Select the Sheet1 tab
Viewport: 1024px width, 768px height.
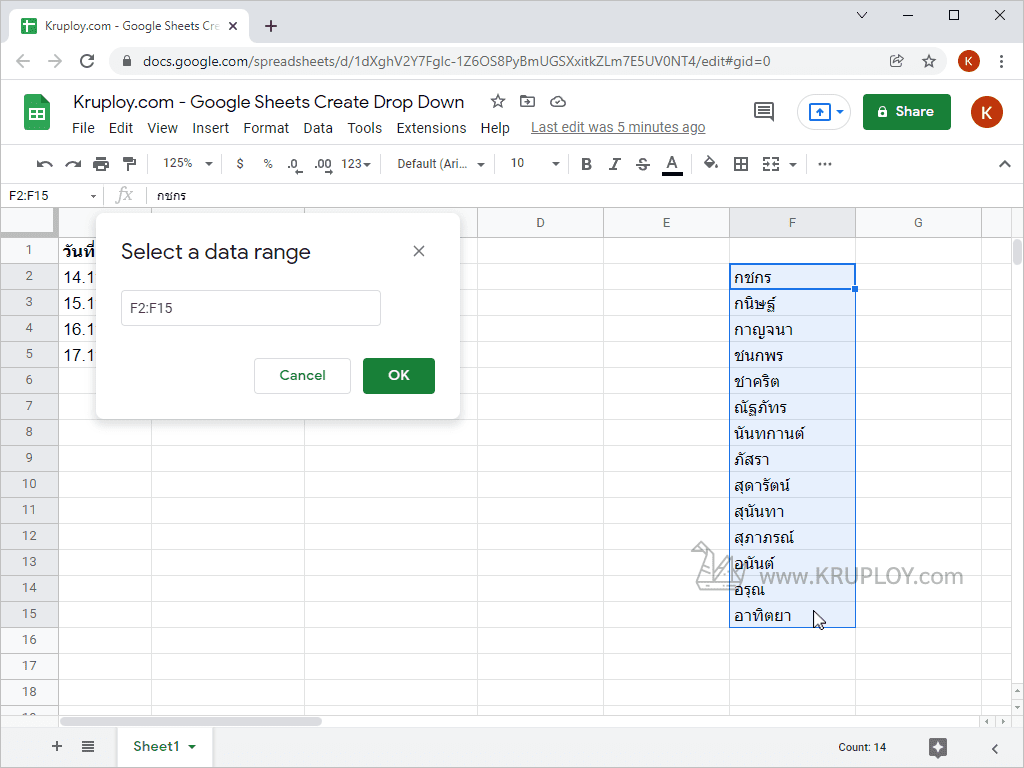(165, 746)
